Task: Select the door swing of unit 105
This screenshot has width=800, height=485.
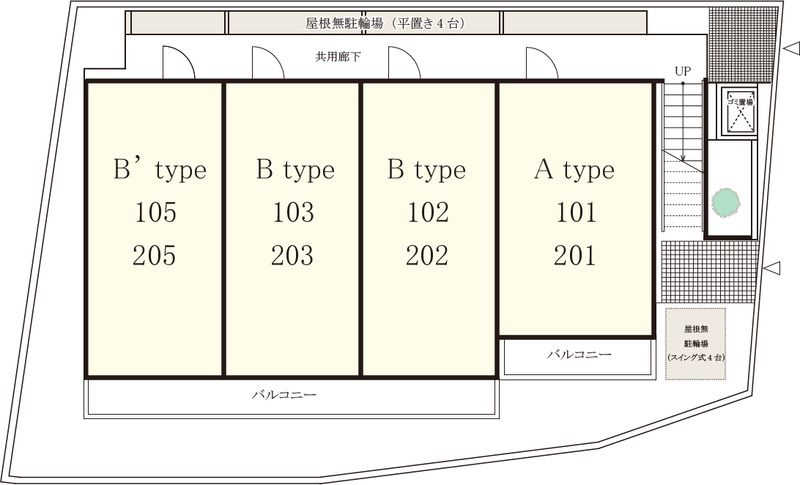Action: pyautogui.click(x=179, y=62)
